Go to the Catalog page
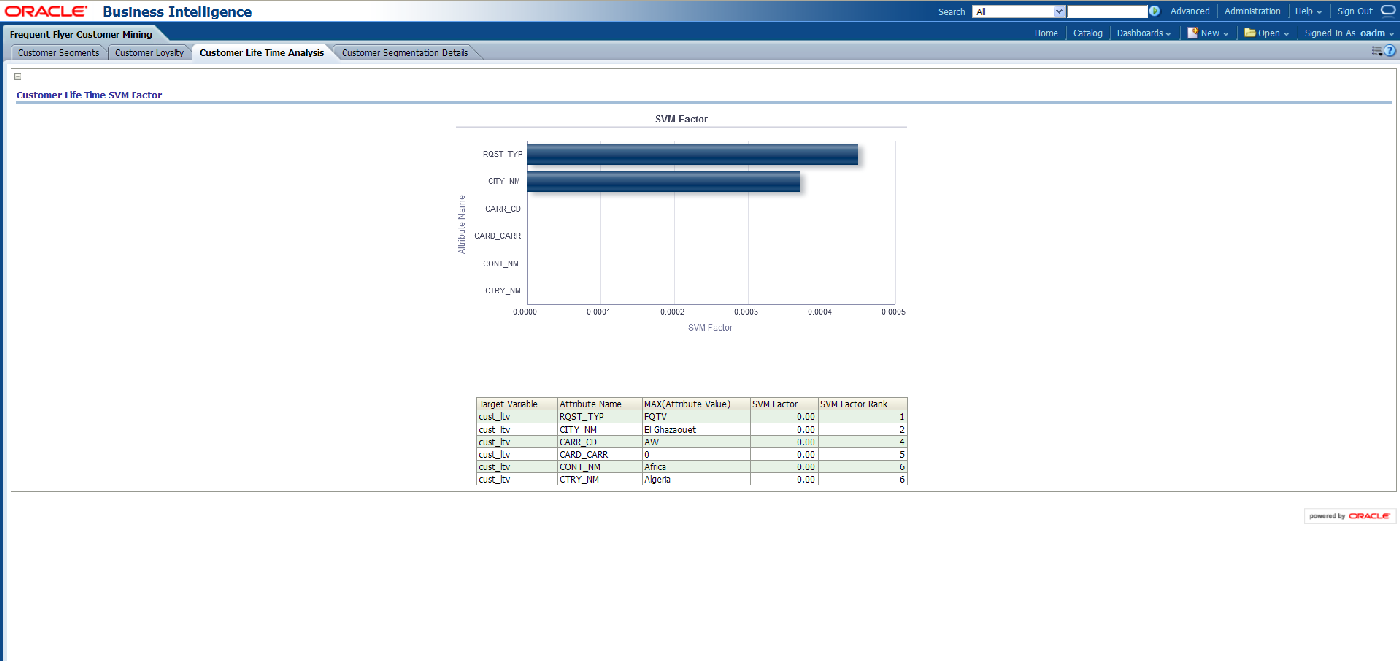The height and width of the screenshot is (661, 1400). pyautogui.click(x=1087, y=33)
